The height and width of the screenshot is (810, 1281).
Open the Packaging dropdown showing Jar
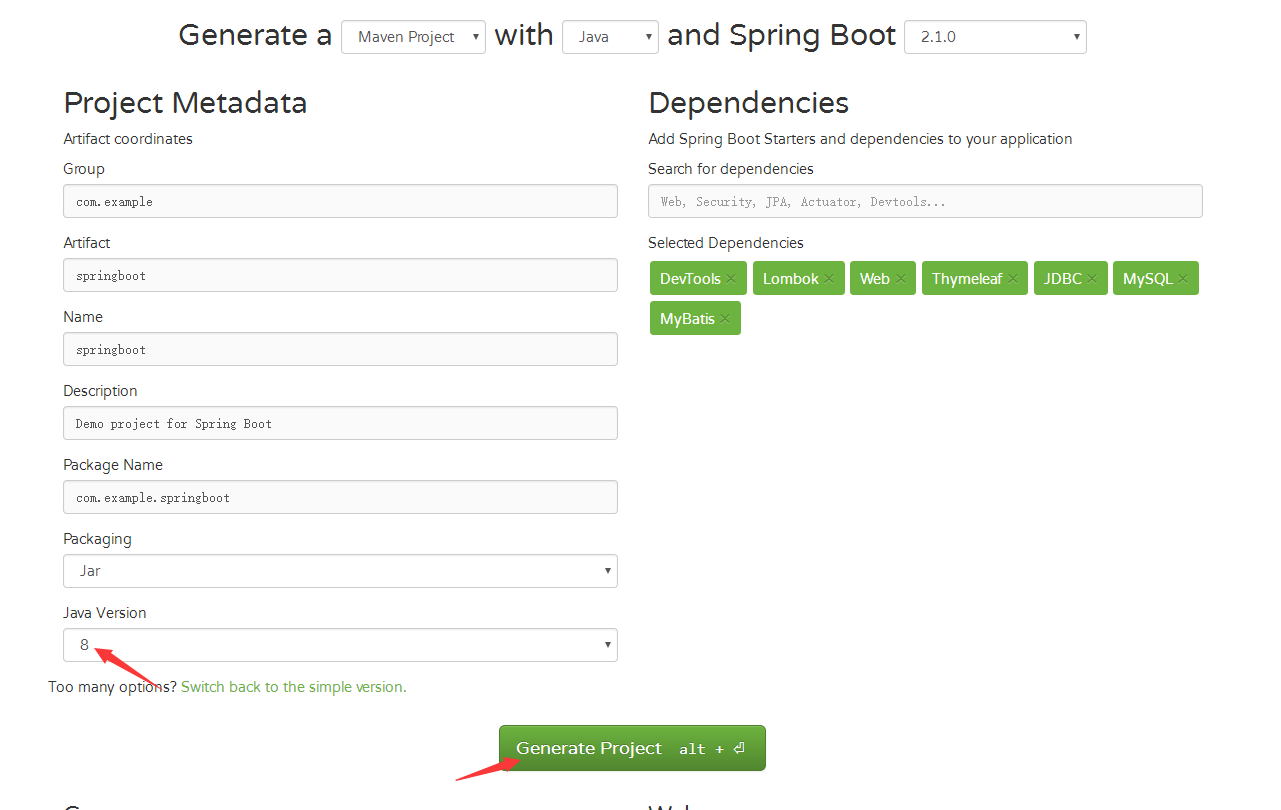click(340, 570)
